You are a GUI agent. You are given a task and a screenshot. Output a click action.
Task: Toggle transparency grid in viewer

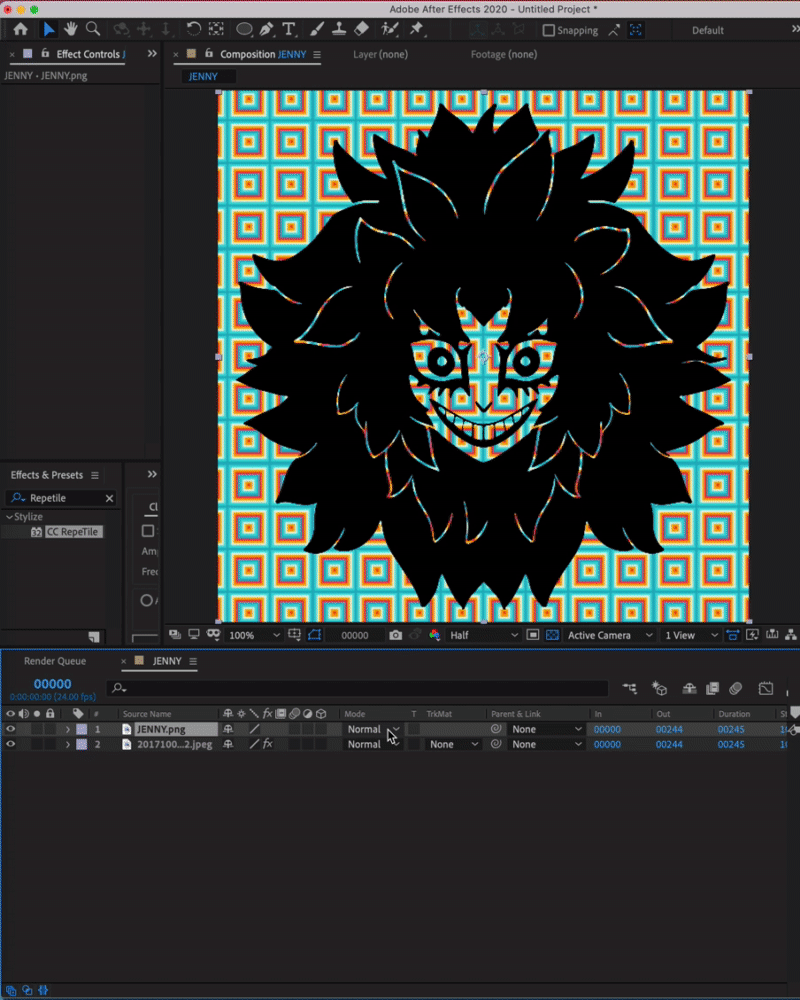click(x=552, y=635)
